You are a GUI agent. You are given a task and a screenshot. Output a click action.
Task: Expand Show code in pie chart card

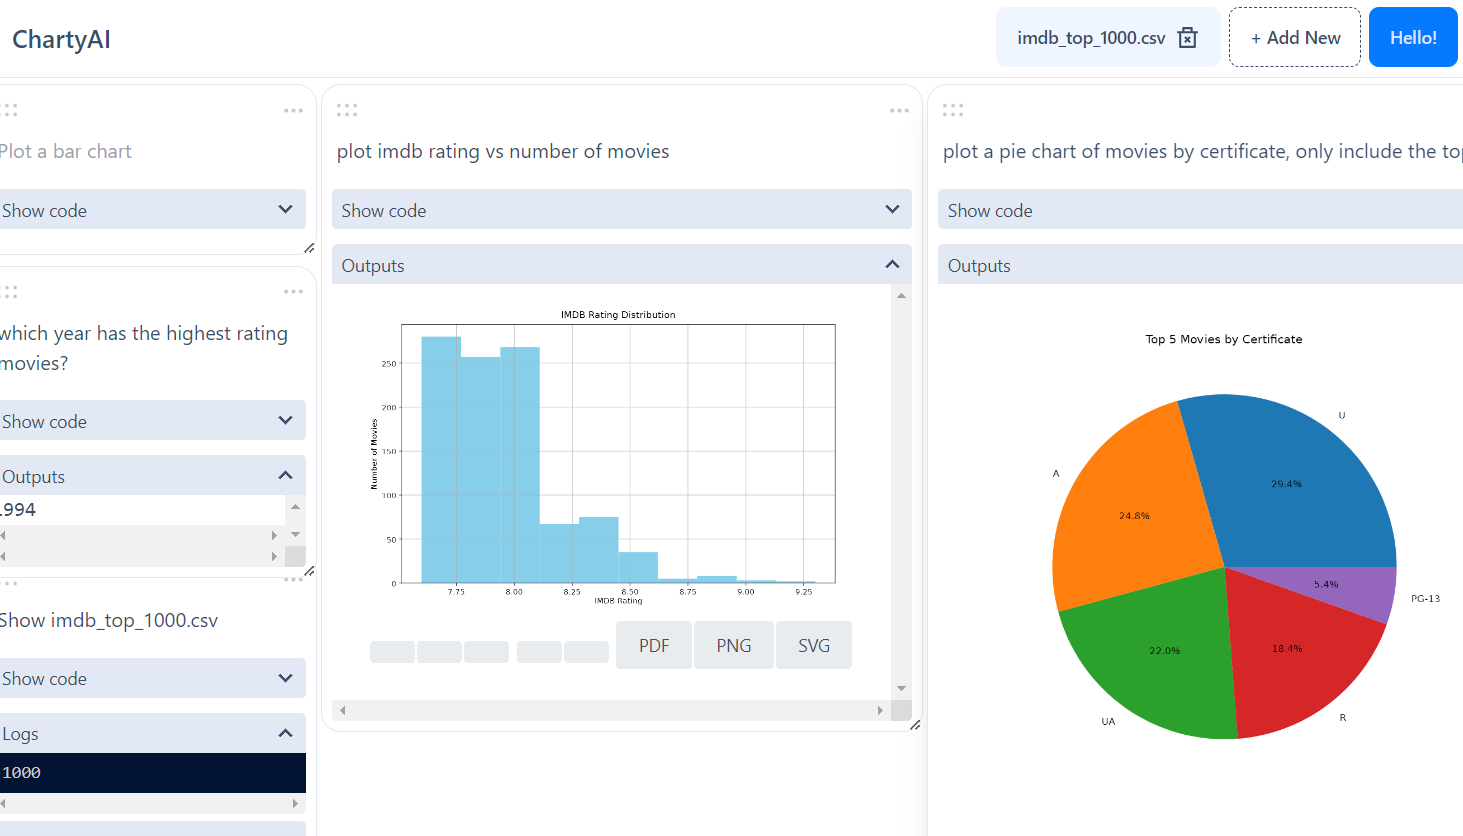[x=1200, y=210]
